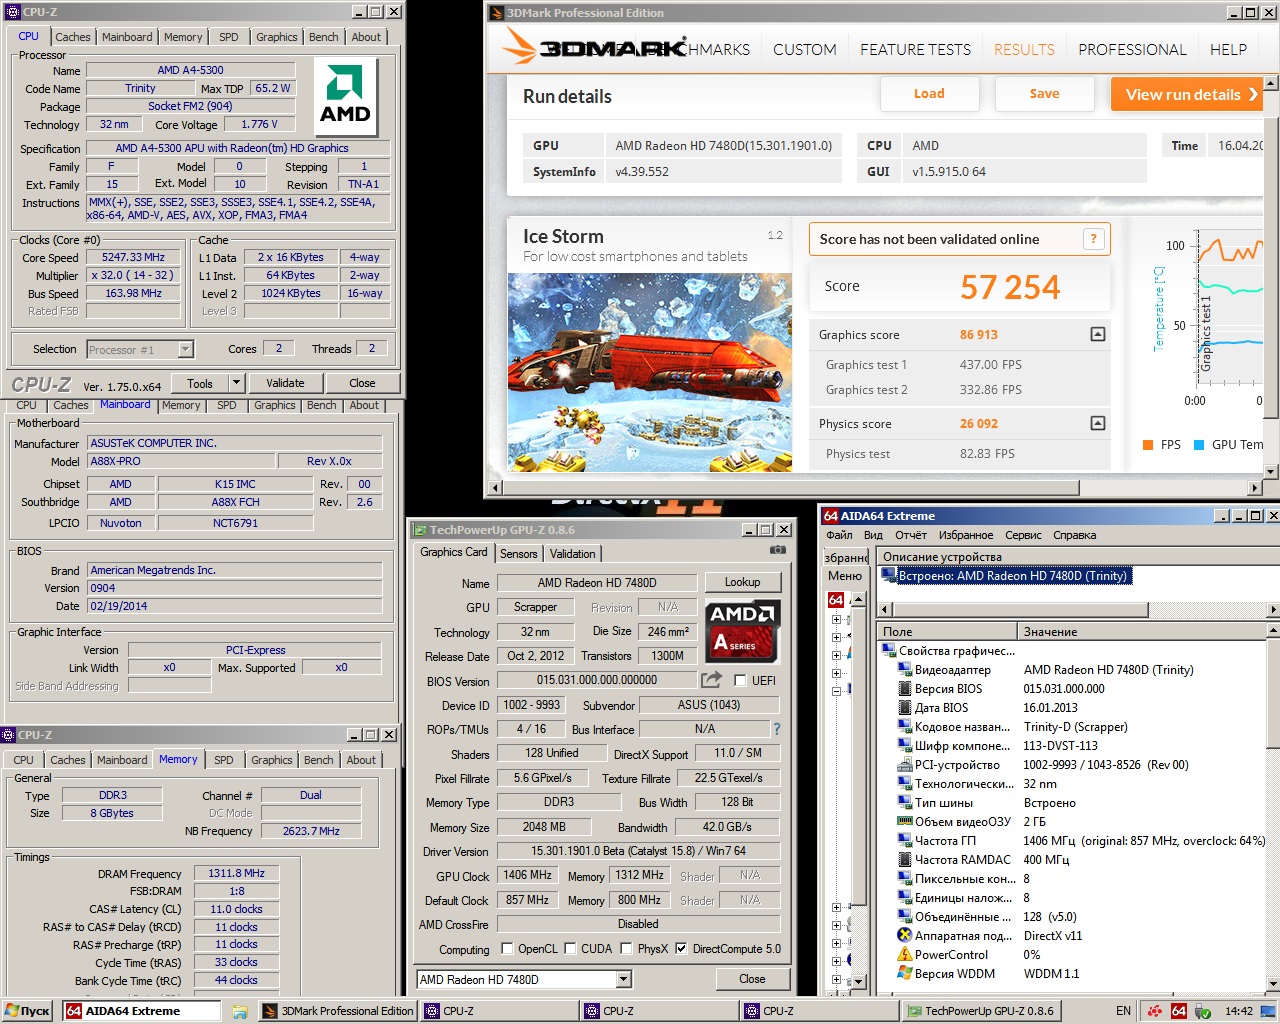Screen dimensions: 1280x1024
Task: Uncheck the DirectCompute 5.0 checkbox
Action: point(681,949)
